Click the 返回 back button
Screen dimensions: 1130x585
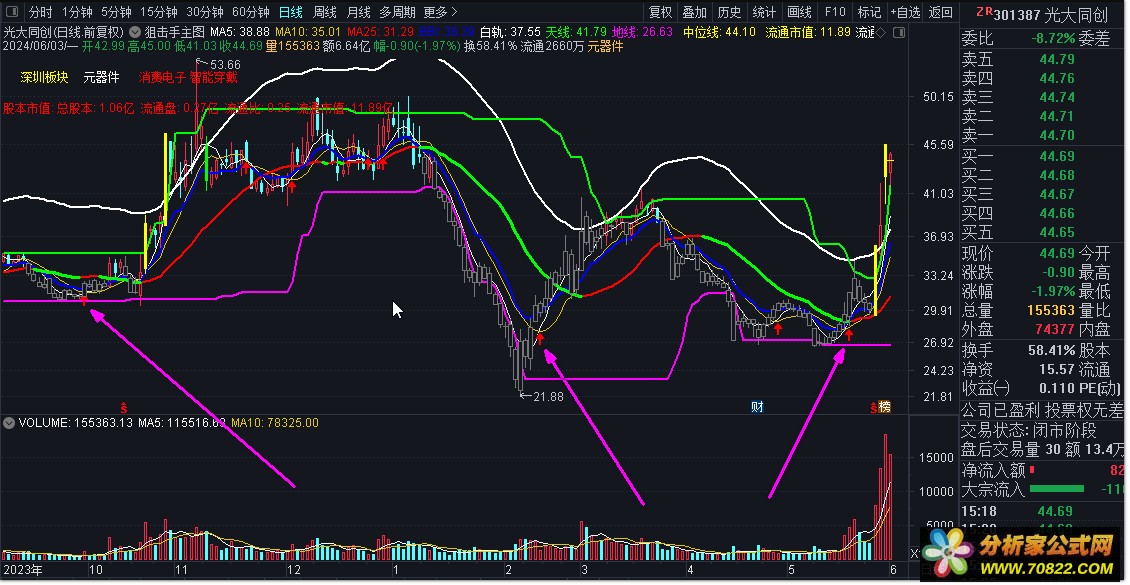[x=940, y=12]
